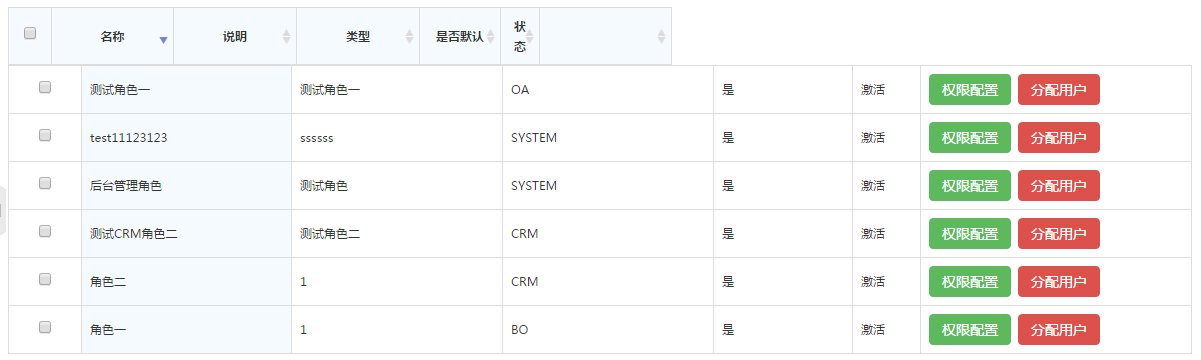This screenshot has height=360, width=1201.
Task: Open 权限配置 for test11123123
Action: pyautogui.click(x=970, y=138)
